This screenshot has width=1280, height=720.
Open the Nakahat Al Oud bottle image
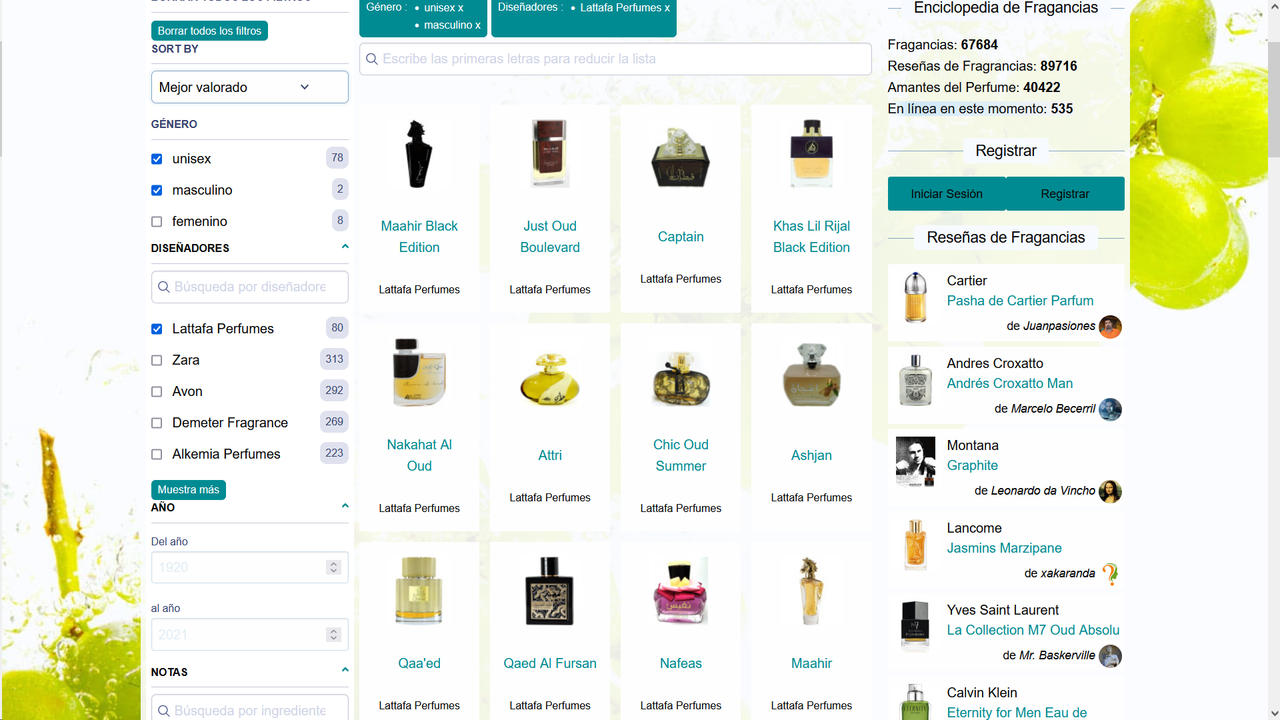pyautogui.click(x=419, y=372)
